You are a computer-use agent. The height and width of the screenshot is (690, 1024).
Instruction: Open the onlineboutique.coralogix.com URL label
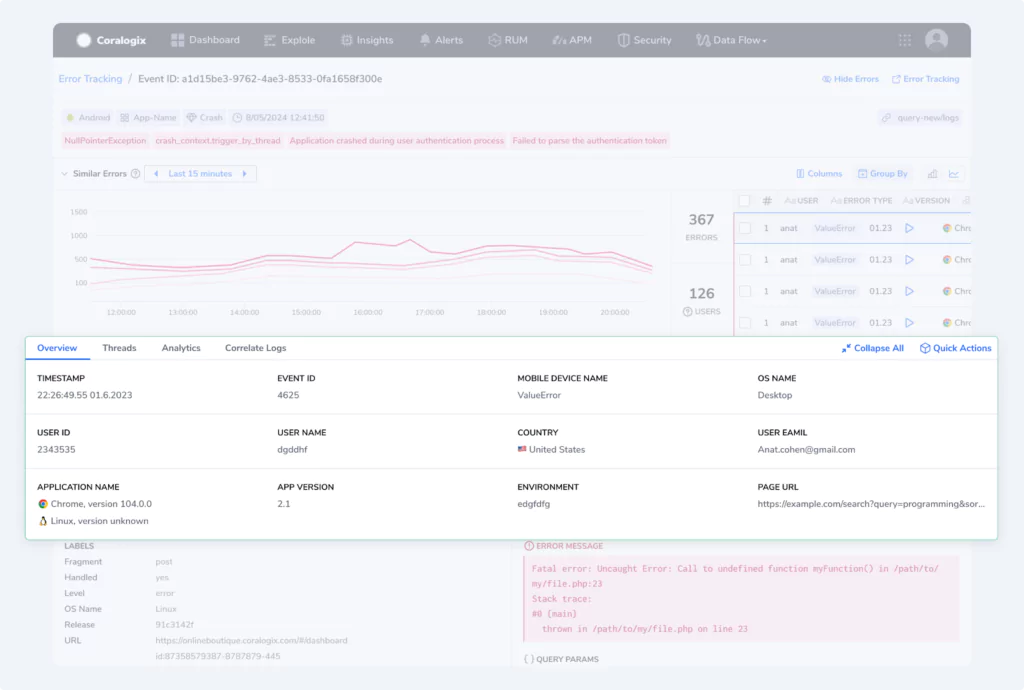point(251,640)
